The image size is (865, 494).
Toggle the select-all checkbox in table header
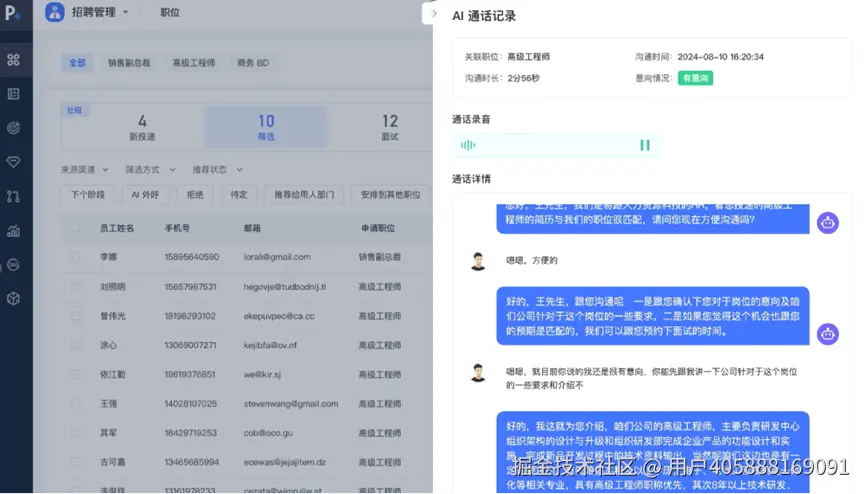(x=75, y=228)
